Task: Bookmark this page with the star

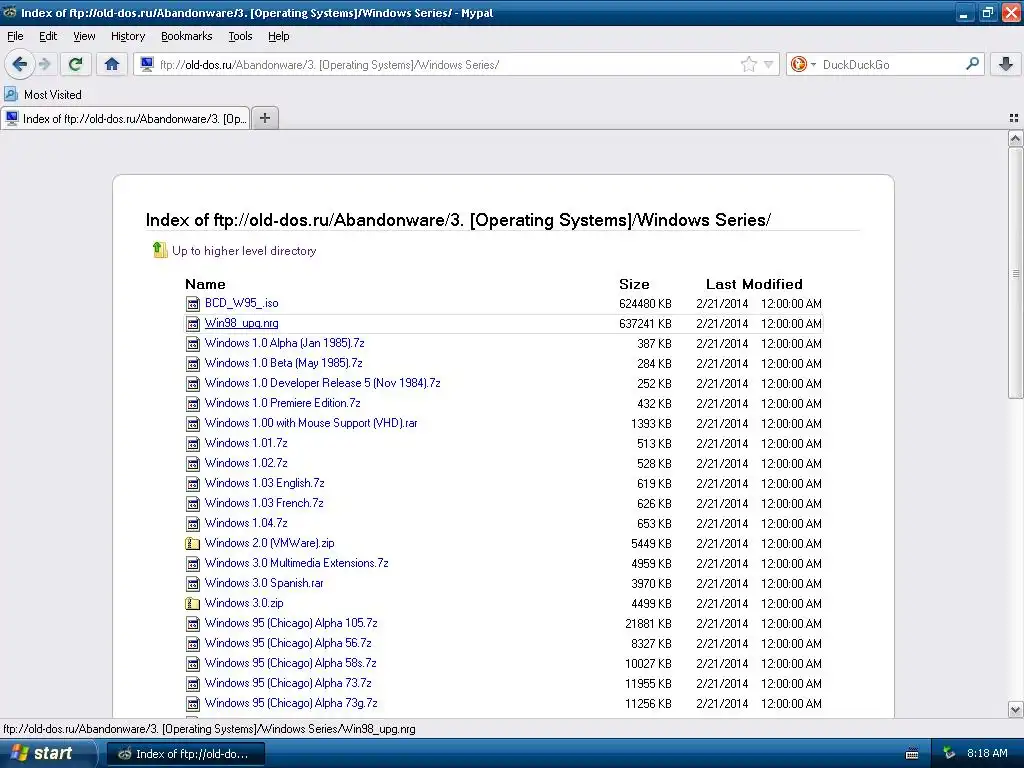Action: point(748,64)
